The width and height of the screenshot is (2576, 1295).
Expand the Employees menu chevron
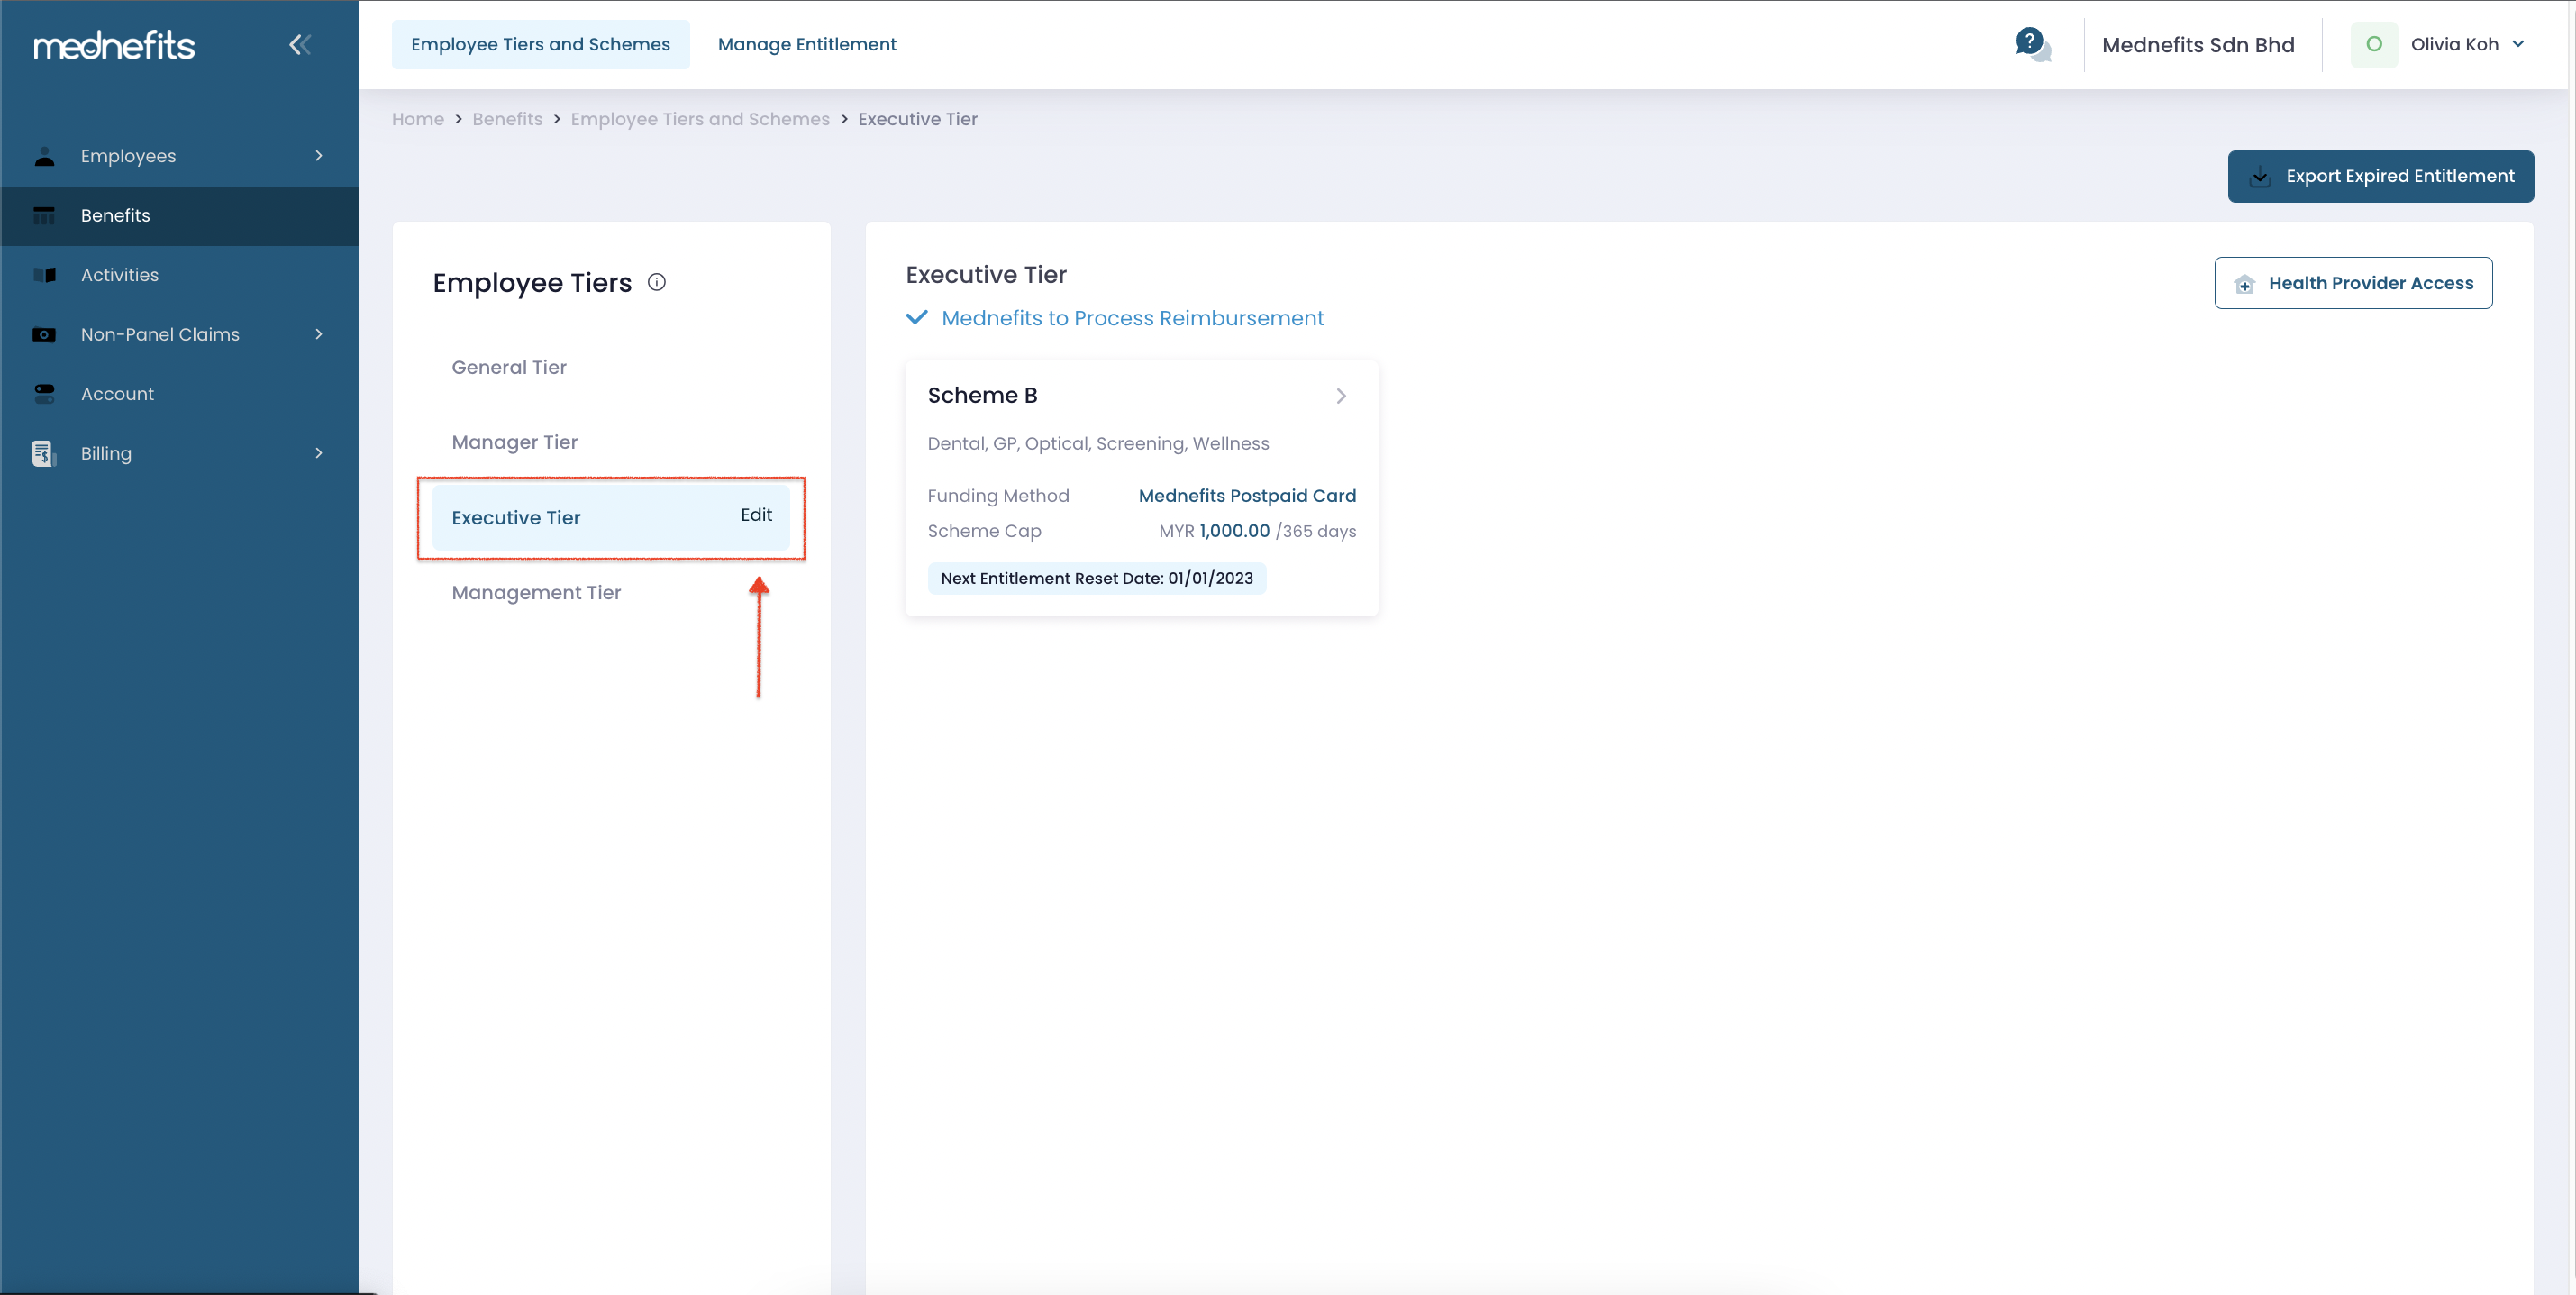pyautogui.click(x=318, y=155)
